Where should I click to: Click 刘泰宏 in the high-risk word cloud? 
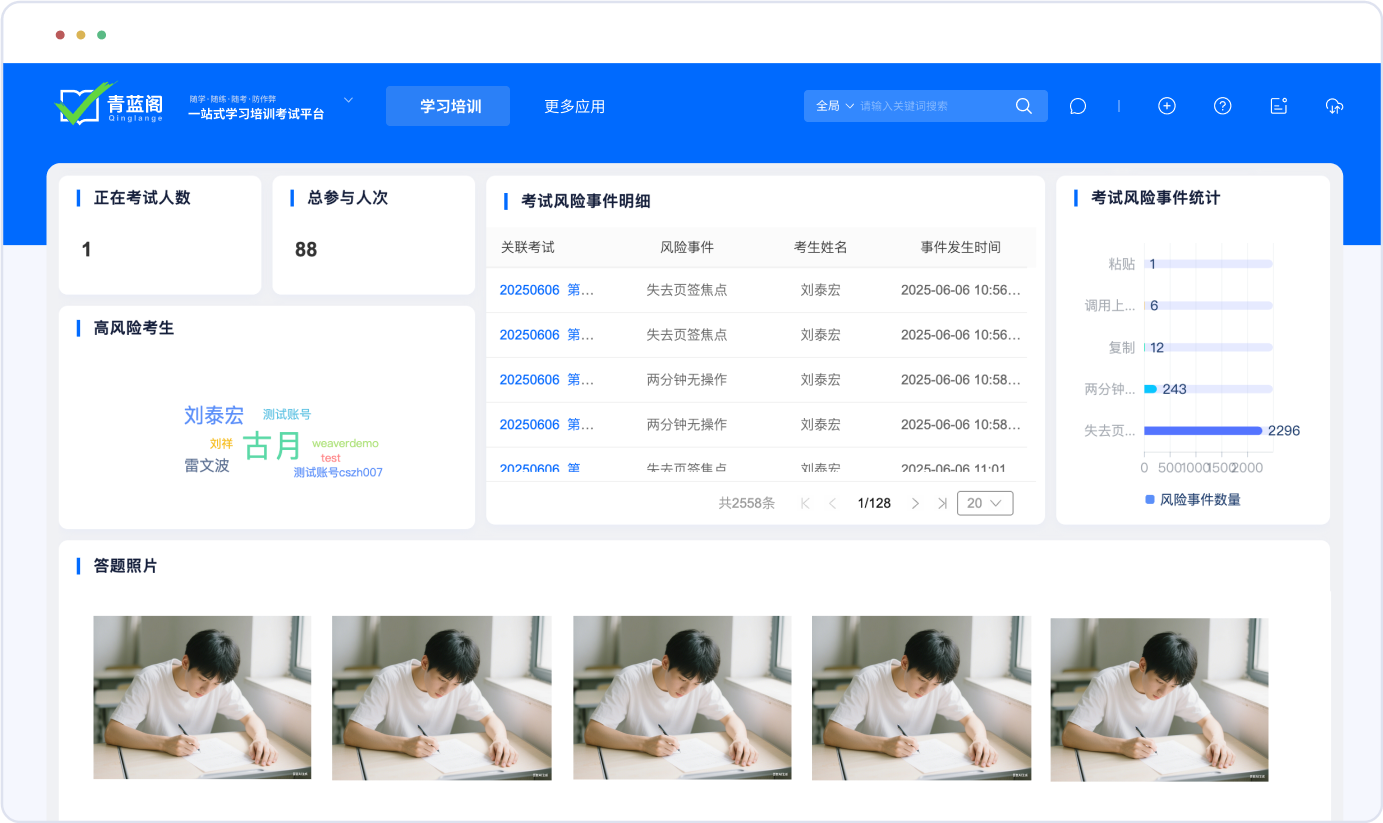(213, 415)
